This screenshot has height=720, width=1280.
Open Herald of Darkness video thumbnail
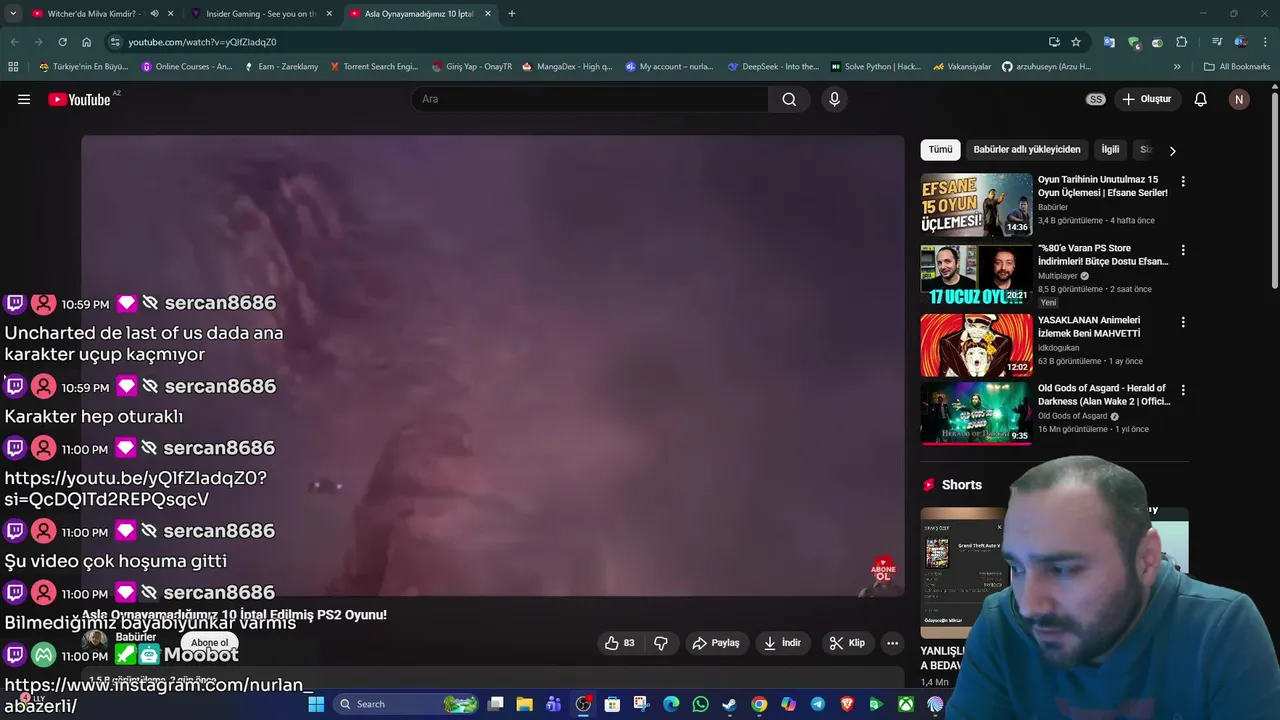pyautogui.click(x=976, y=413)
